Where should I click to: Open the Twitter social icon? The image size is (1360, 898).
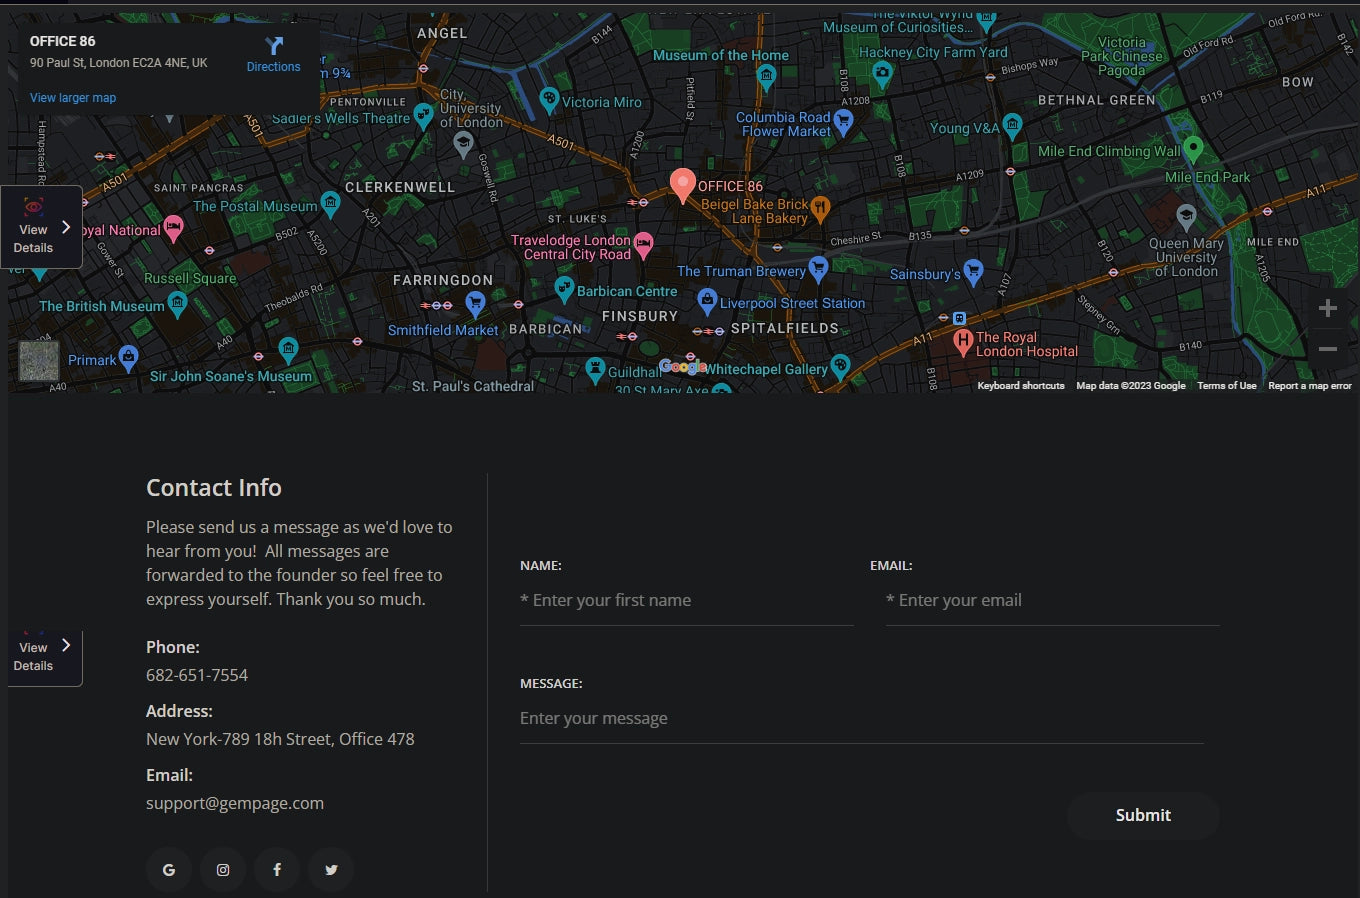[331, 870]
